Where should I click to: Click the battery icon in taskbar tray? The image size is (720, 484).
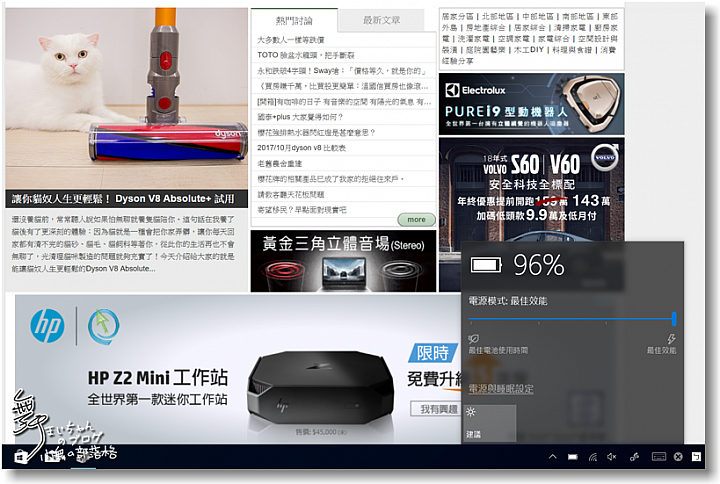tap(573, 456)
